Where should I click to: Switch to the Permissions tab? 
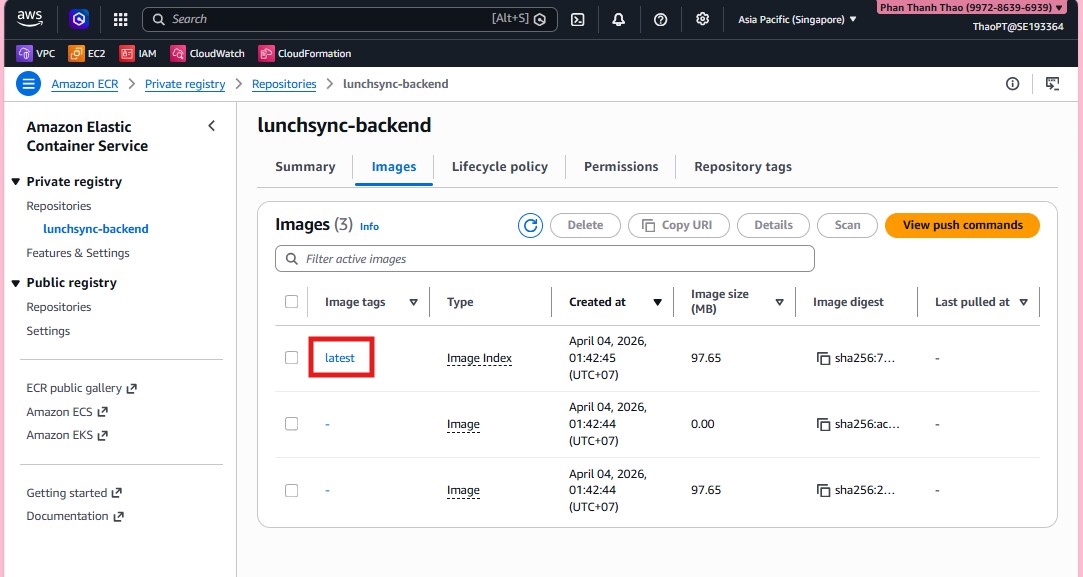coord(621,167)
